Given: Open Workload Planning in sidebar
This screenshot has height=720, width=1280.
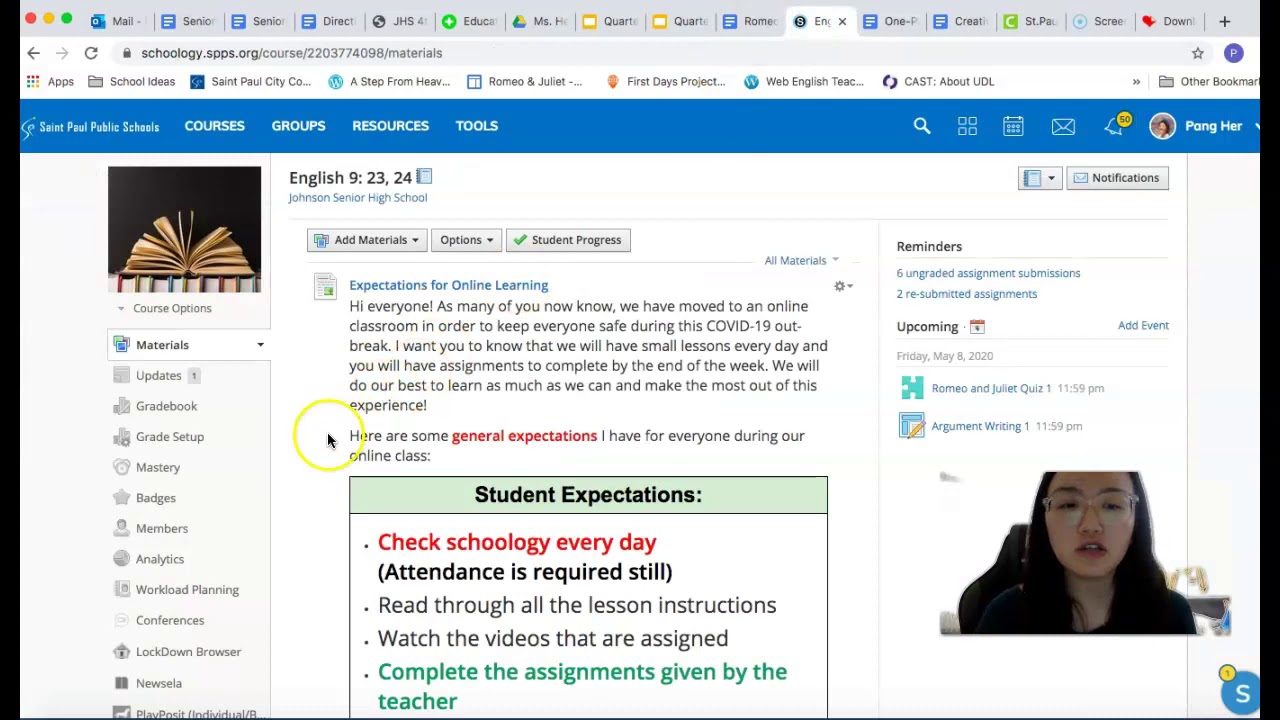Looking at the screenshot, I should pos(187,590).
